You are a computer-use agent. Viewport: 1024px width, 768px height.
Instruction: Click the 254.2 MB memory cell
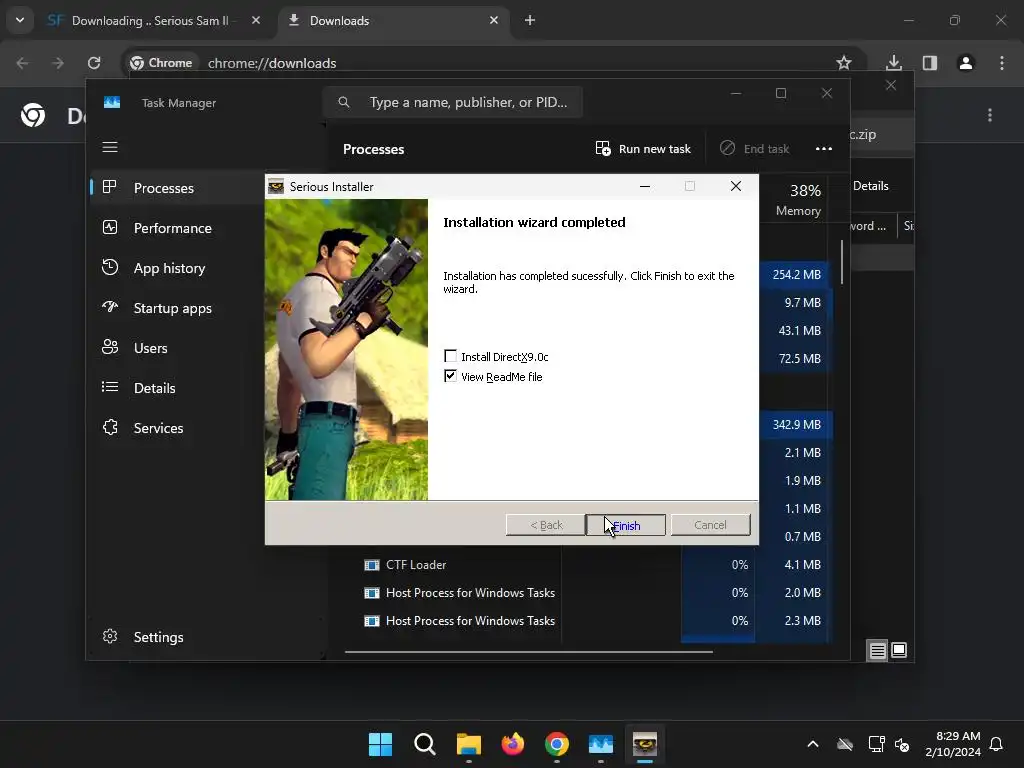click(x=795, y=274)
